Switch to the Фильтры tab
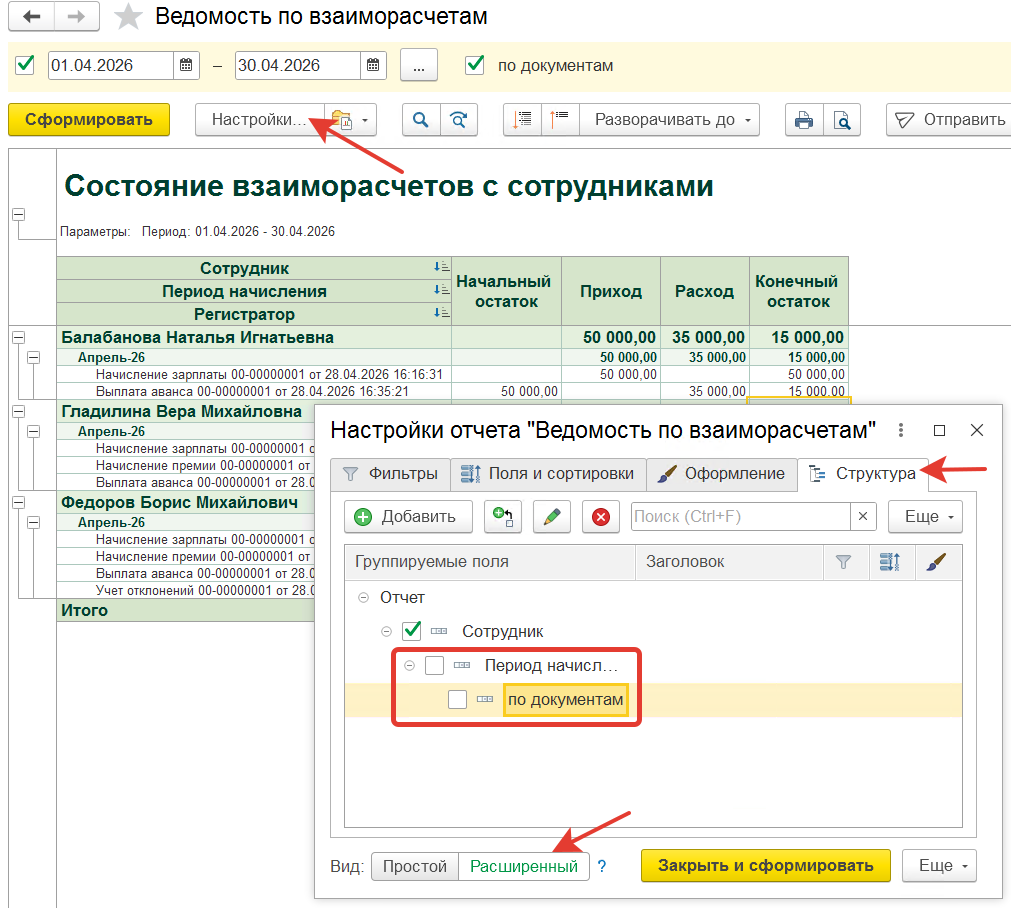1011x908 pixels. click(390, 474)
